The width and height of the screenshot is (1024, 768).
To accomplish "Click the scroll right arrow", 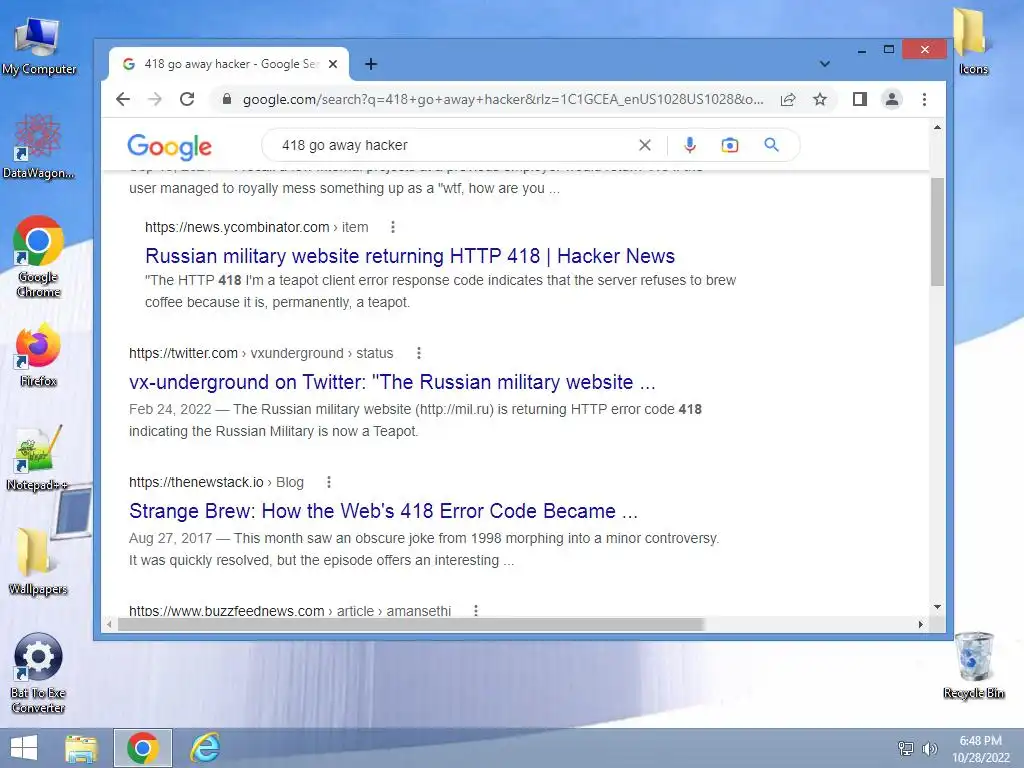I will [x=920, y=624].
